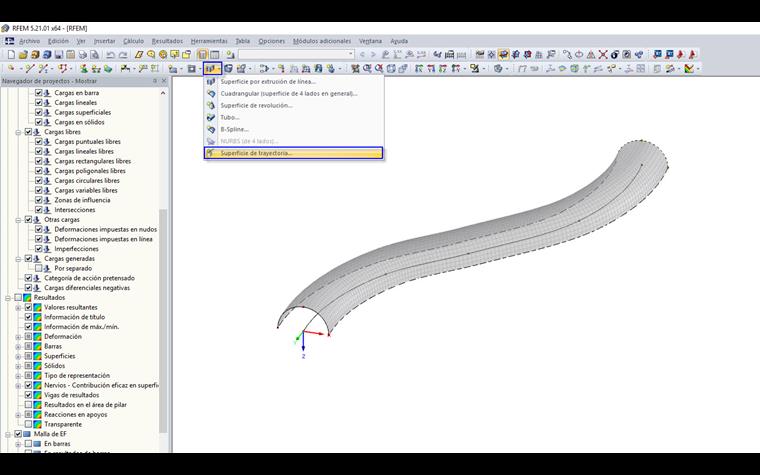Click the grey table icon beside the orange one
Viewport: 760px width, 475px height.
[214, 55]
